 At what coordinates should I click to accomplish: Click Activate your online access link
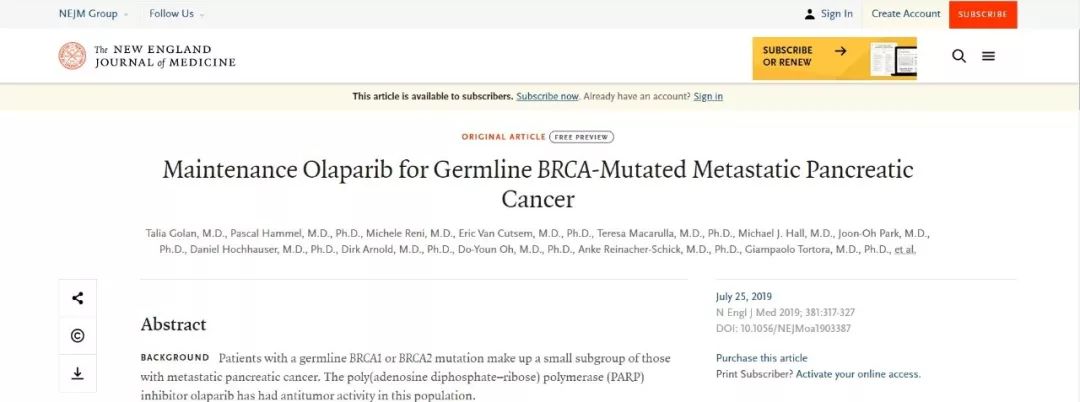pos(858,374)
